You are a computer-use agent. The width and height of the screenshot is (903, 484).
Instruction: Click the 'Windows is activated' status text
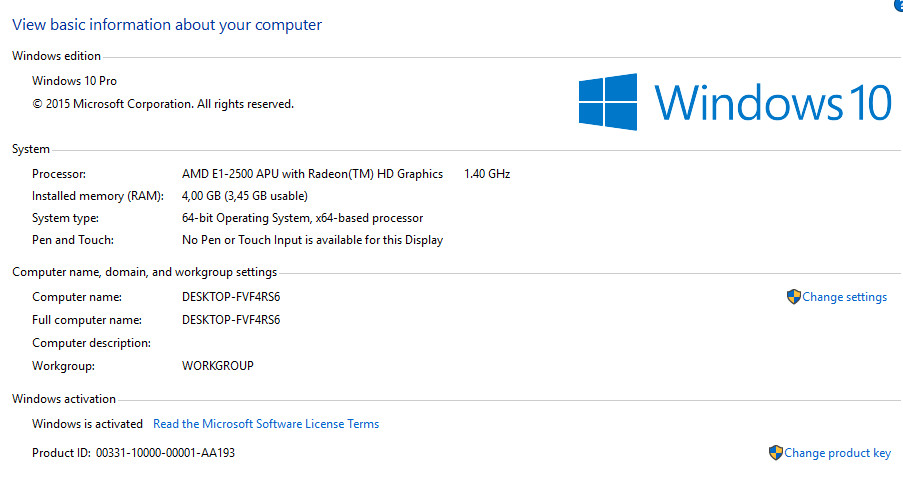point(88,424)
